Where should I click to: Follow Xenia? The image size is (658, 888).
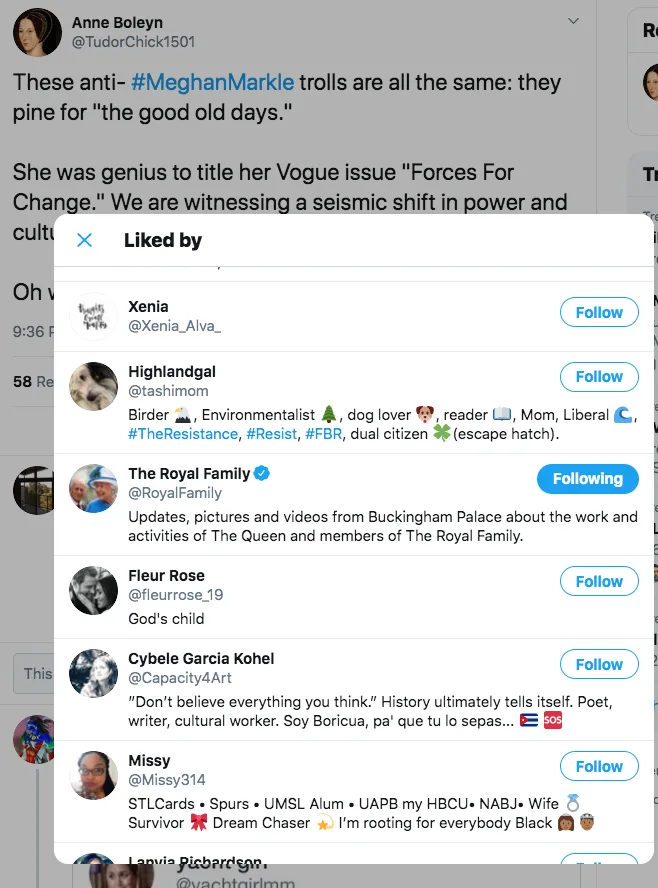598,313
